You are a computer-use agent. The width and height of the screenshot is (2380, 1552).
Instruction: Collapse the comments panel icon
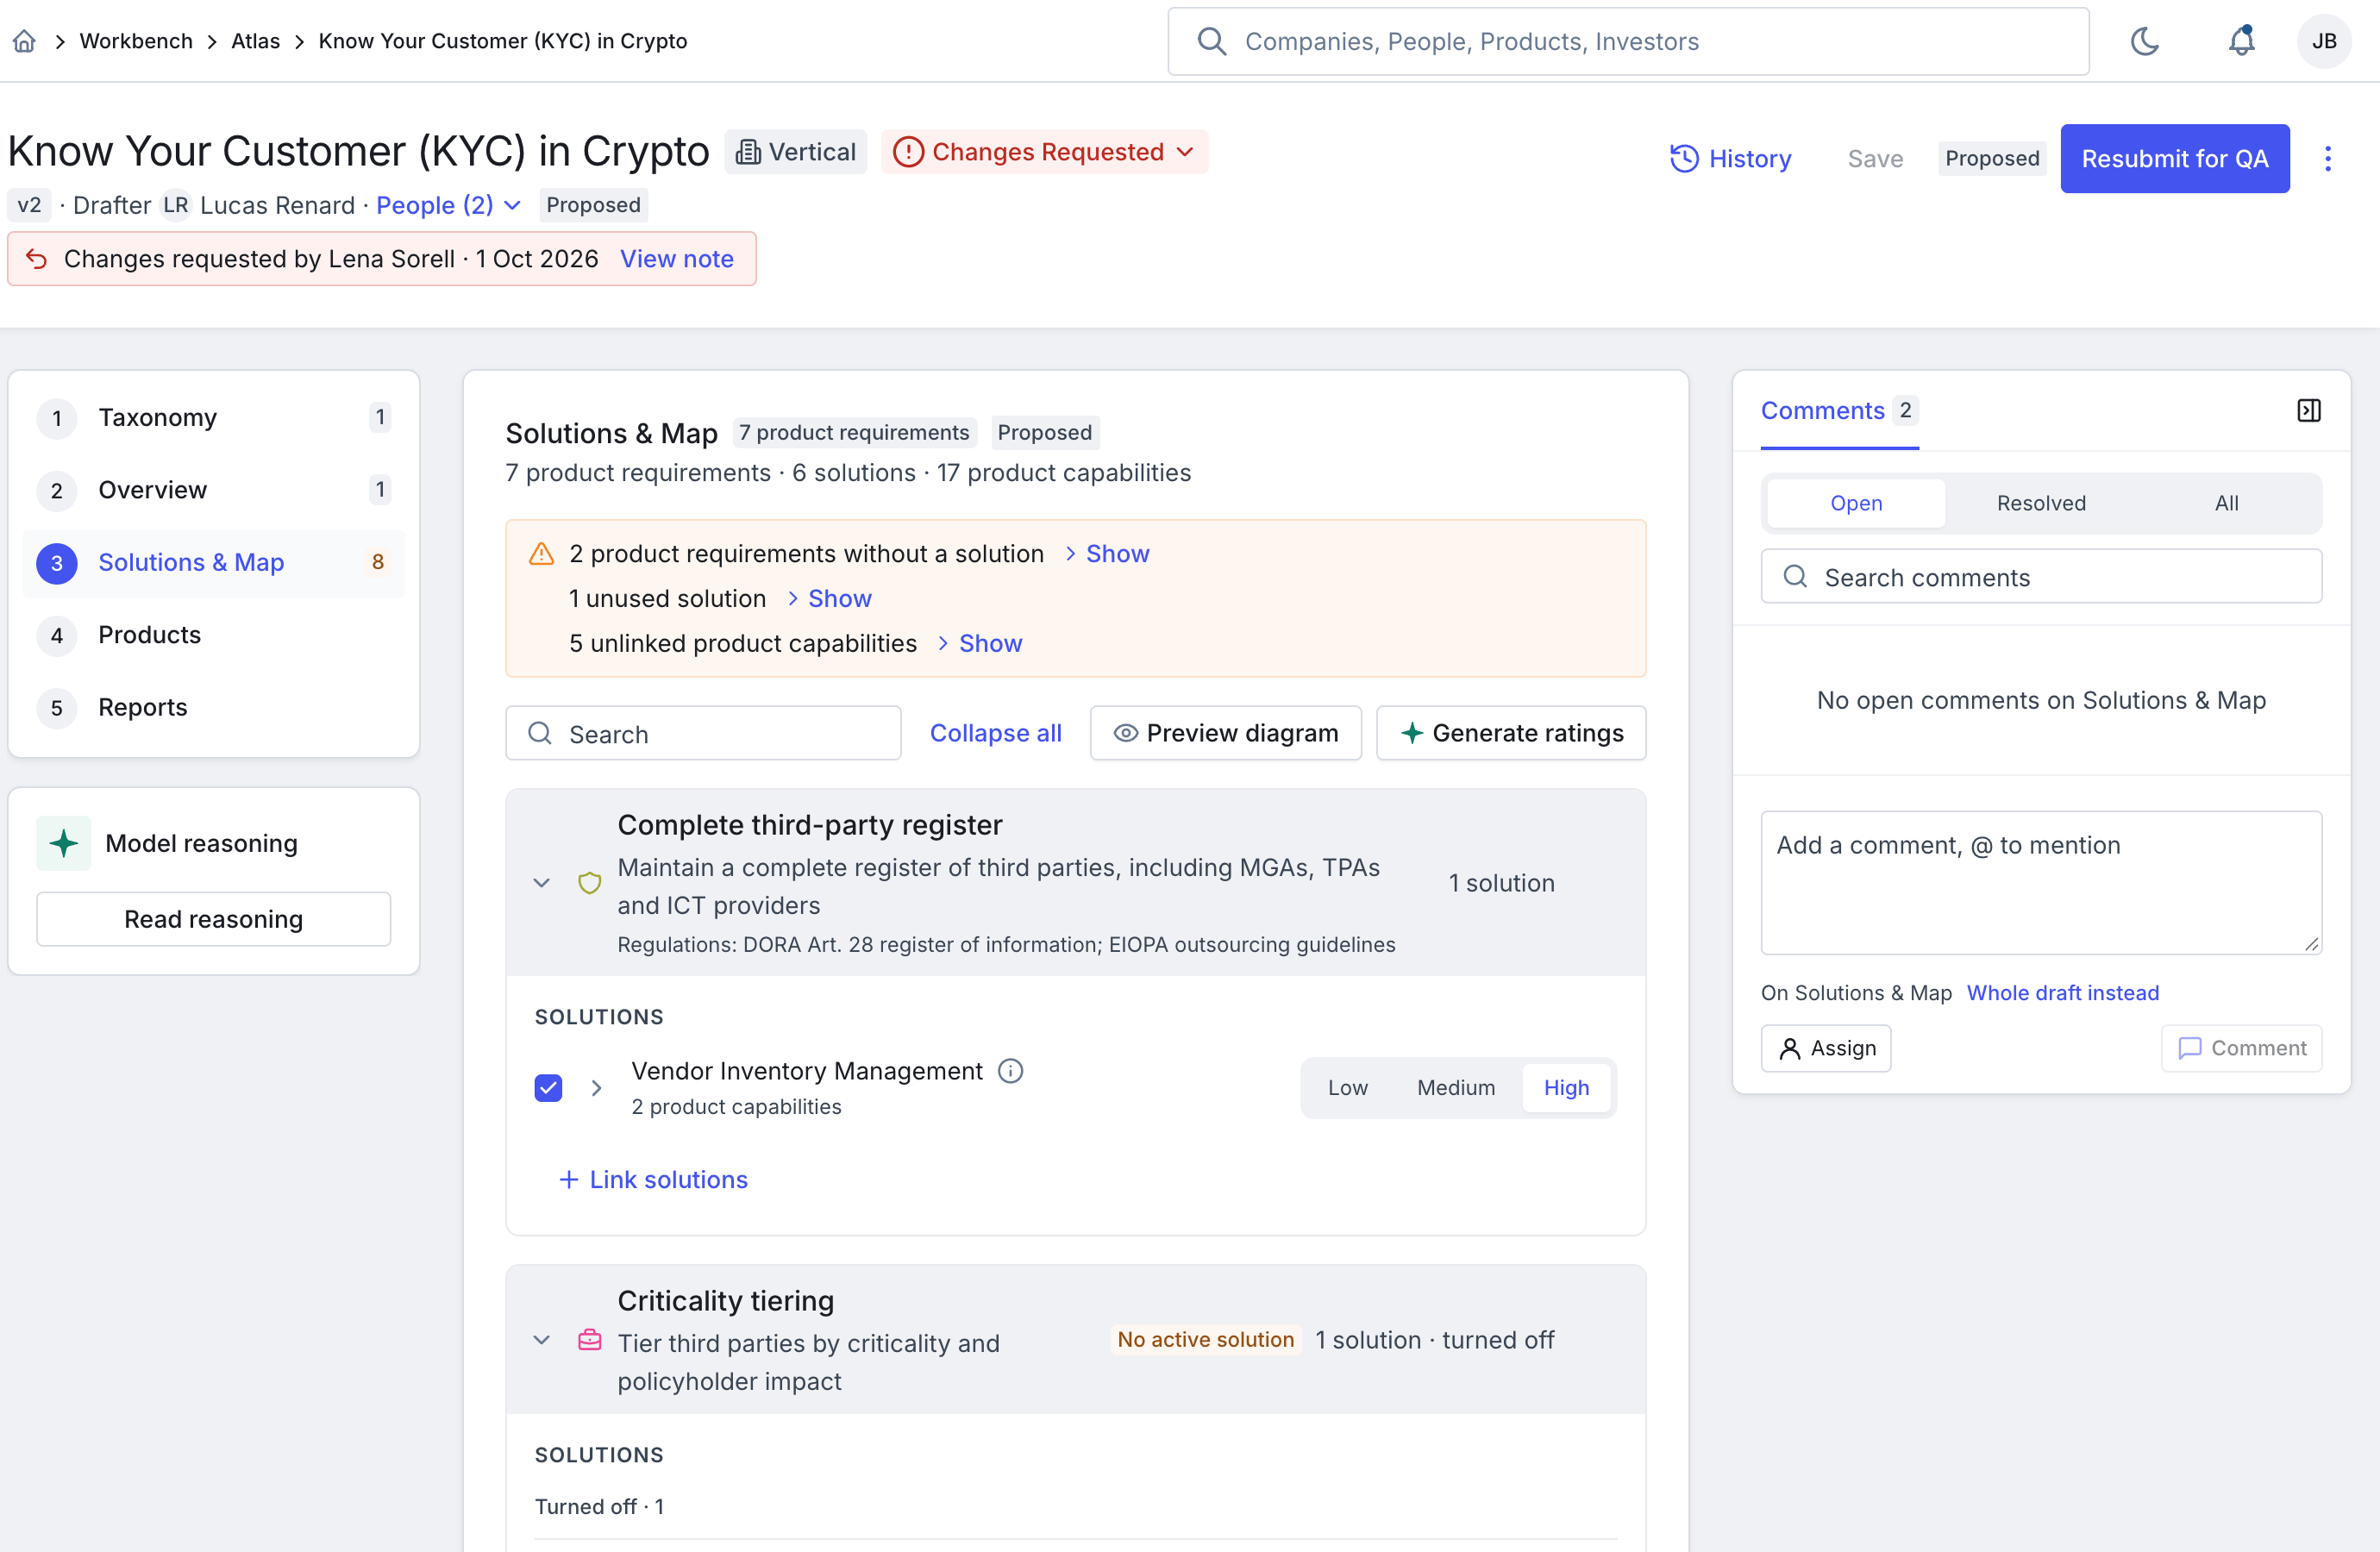[x=2309, y=410]
